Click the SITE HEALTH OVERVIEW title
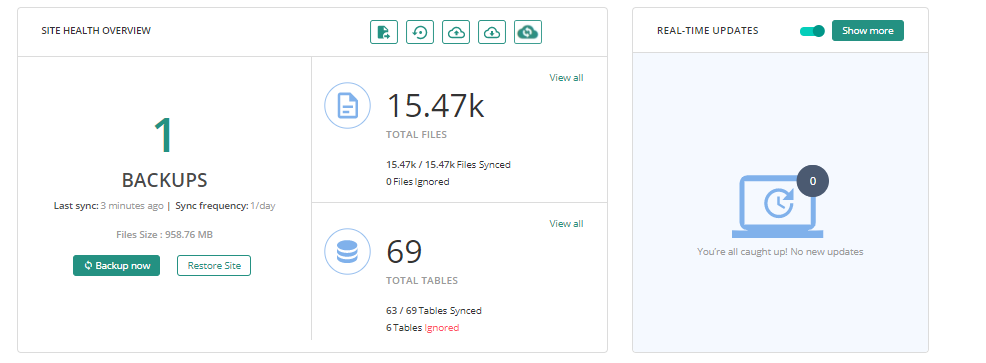The height and width of the screenshot is (363, 986). (96, 31)
